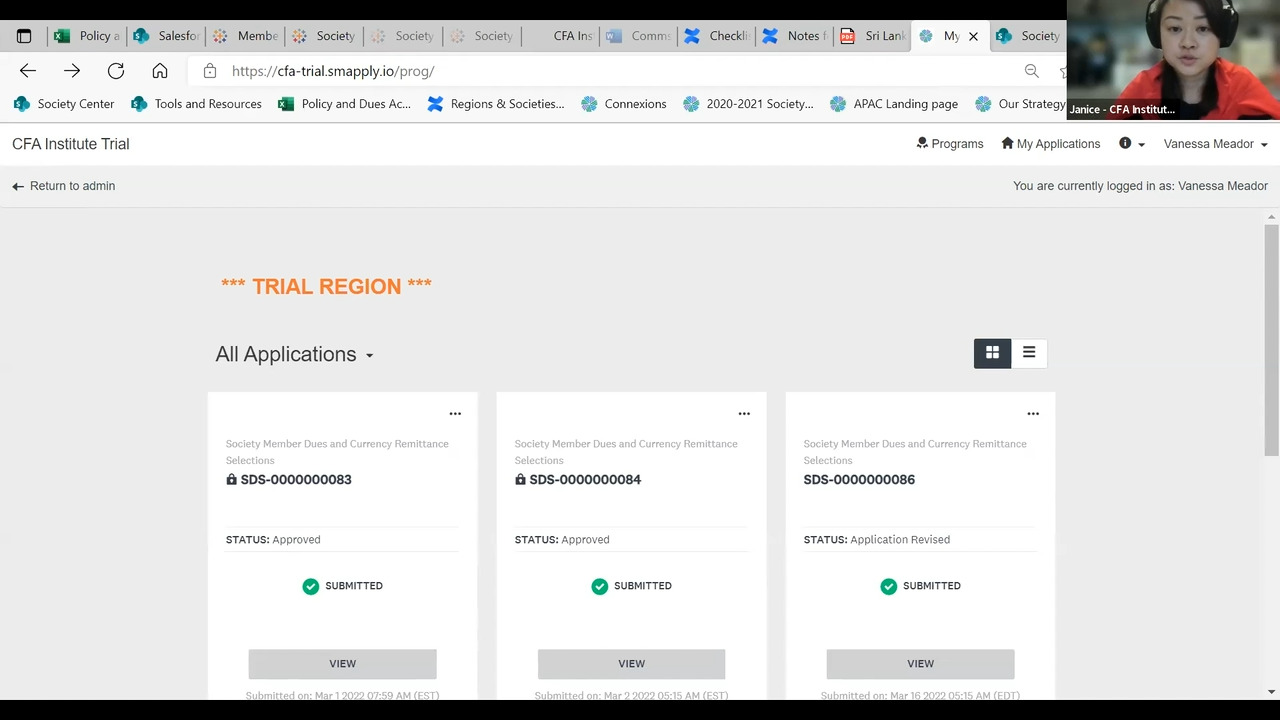View application SDS-0000000083
This screenshot has height=720, width=1280.
point(342,664)
